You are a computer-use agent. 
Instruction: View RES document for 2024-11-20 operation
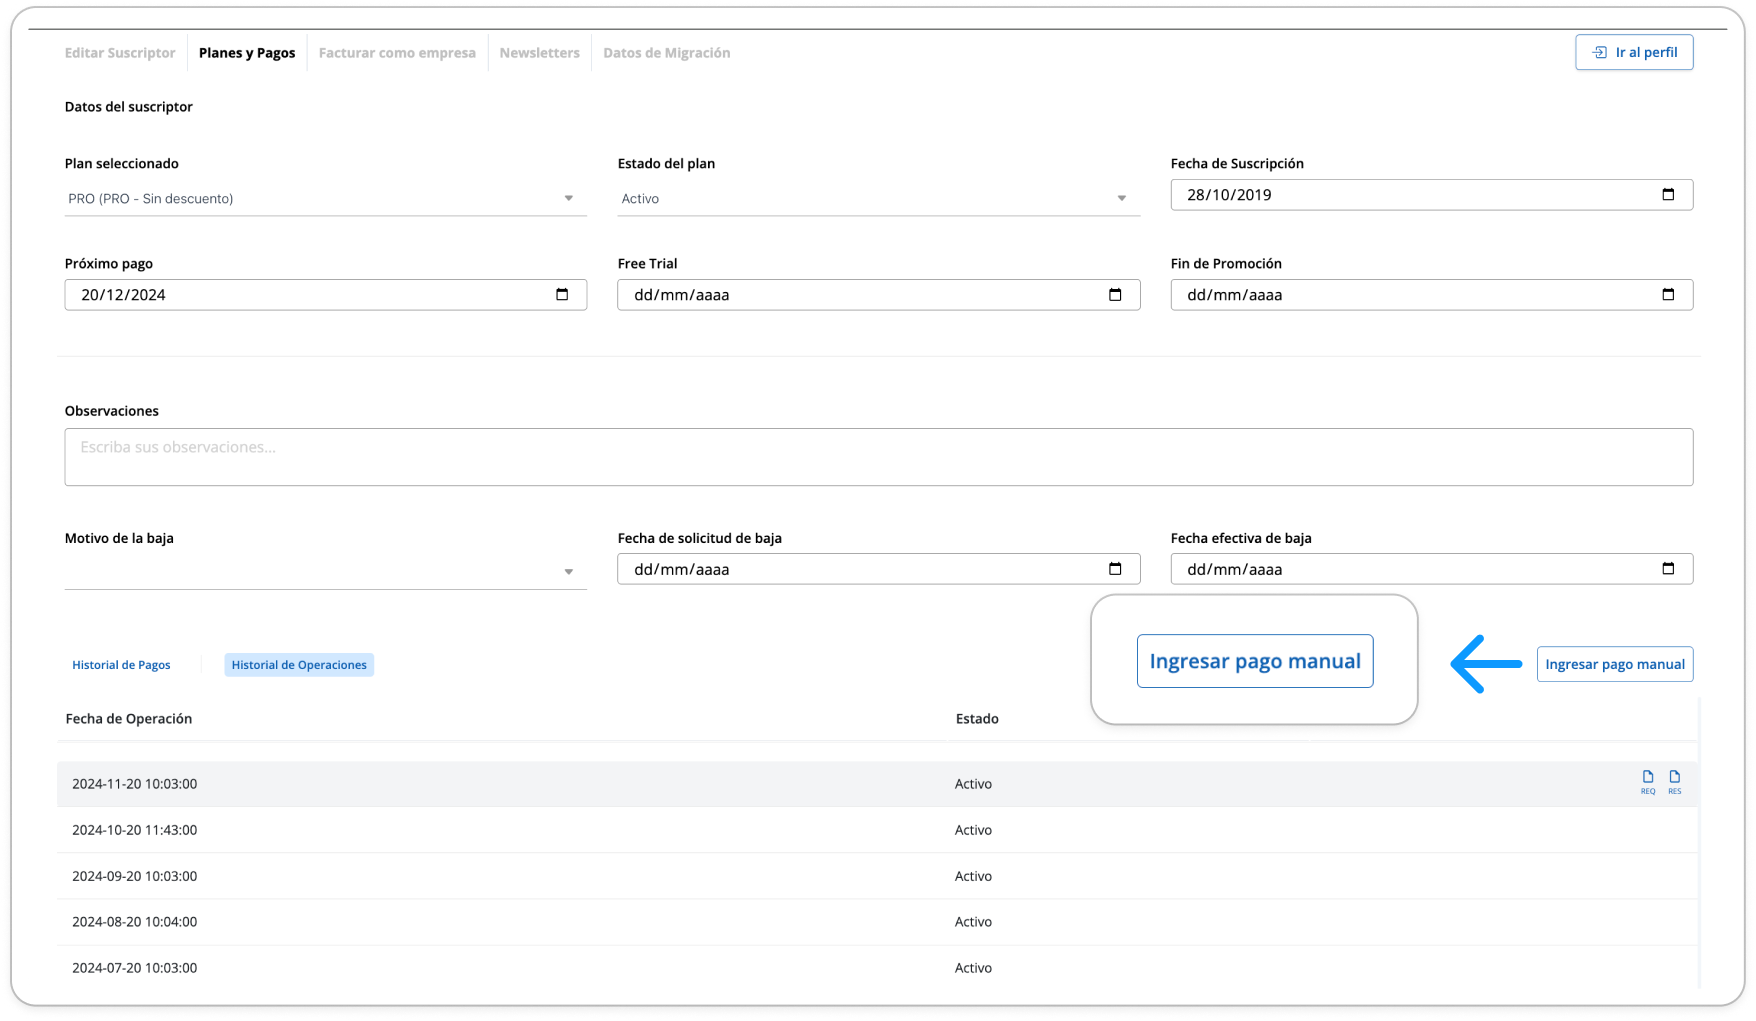point(1675,782)
